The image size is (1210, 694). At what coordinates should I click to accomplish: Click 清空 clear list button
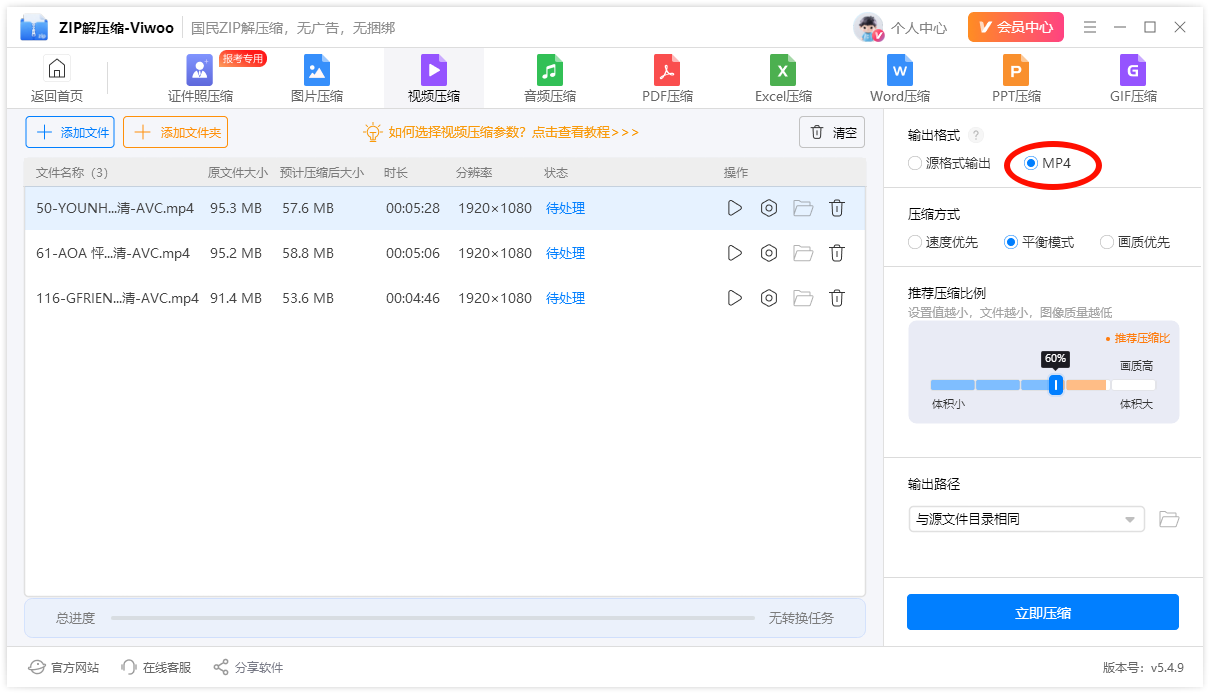[x=832, y=132]
